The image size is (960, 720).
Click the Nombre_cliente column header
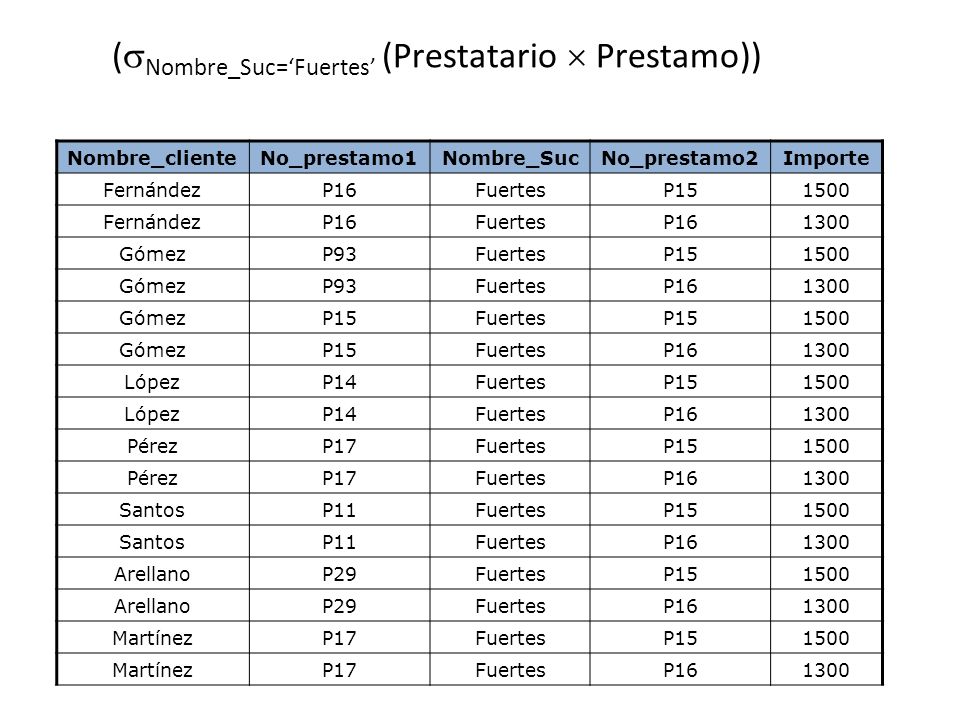click(x=152, y=158)
